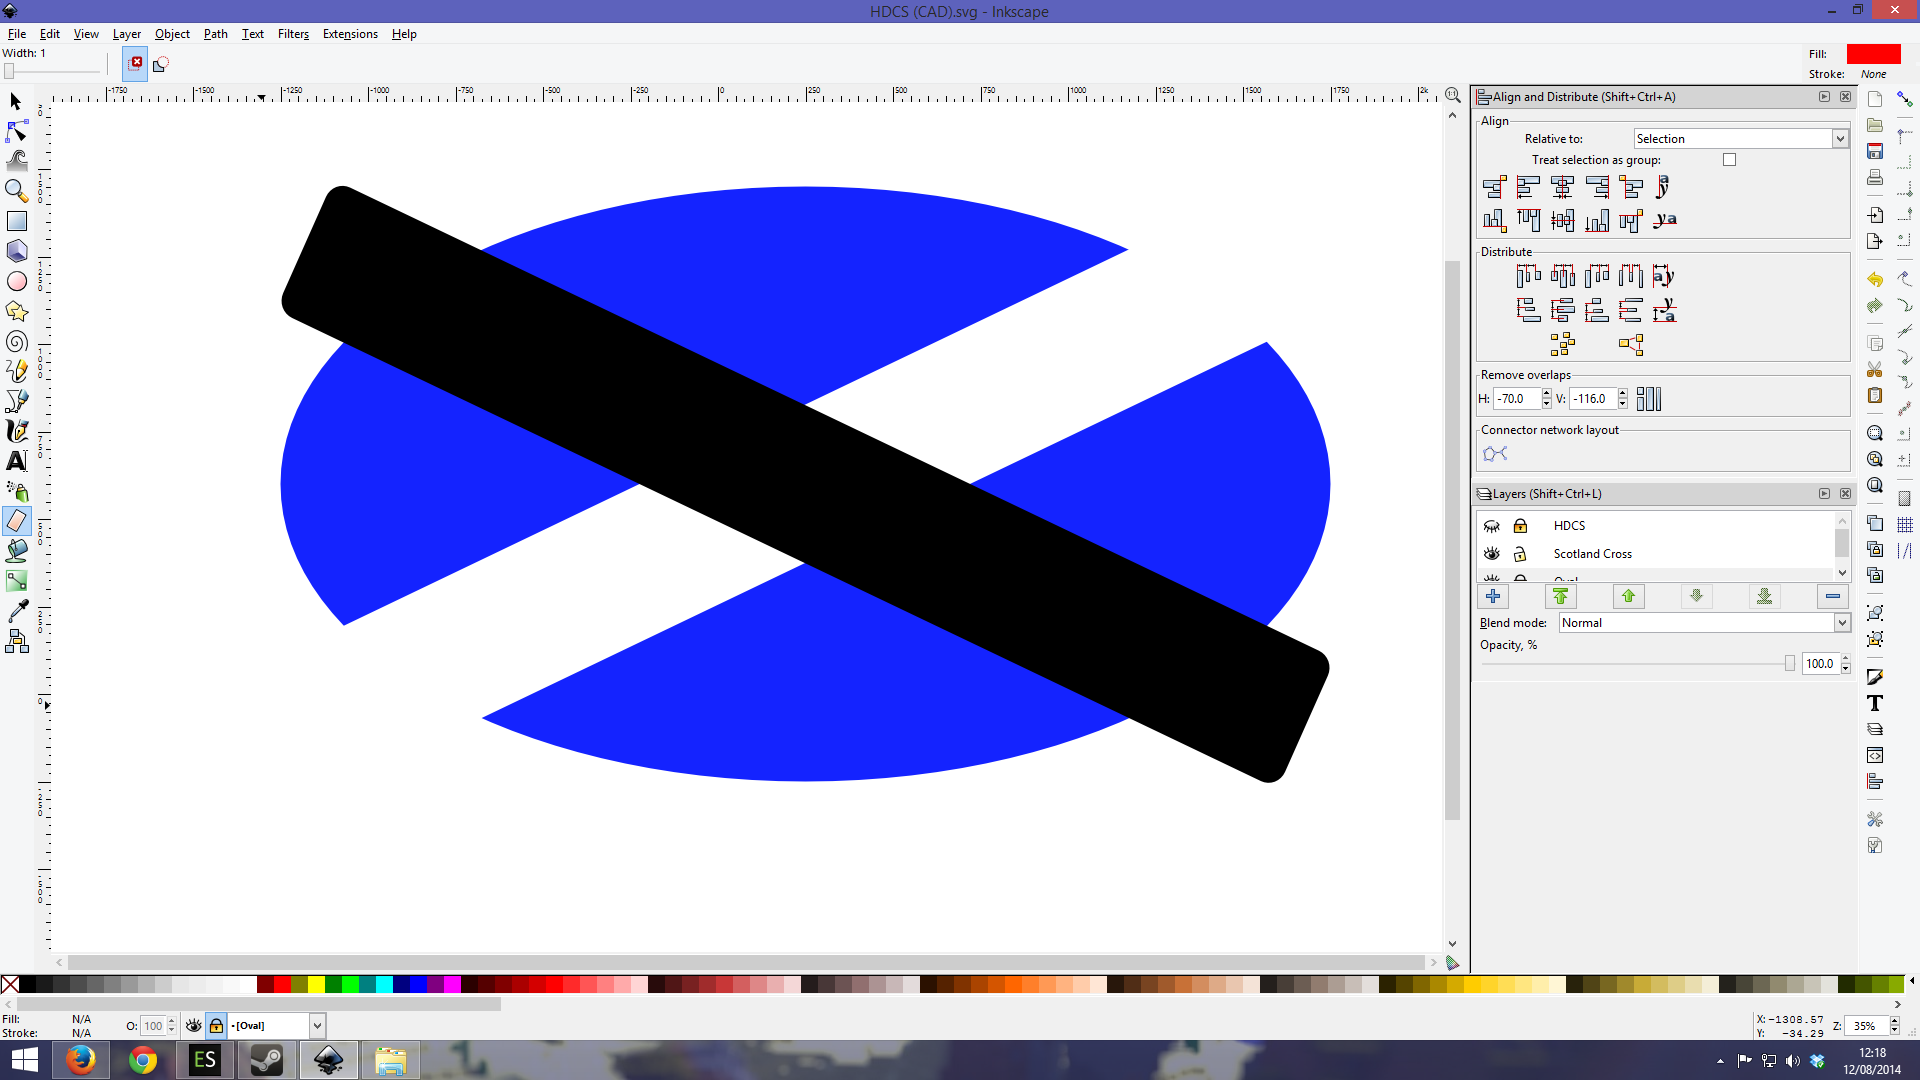Activate the Gradient tool
Screen dimensions: 1920x1080
[16, 580]
